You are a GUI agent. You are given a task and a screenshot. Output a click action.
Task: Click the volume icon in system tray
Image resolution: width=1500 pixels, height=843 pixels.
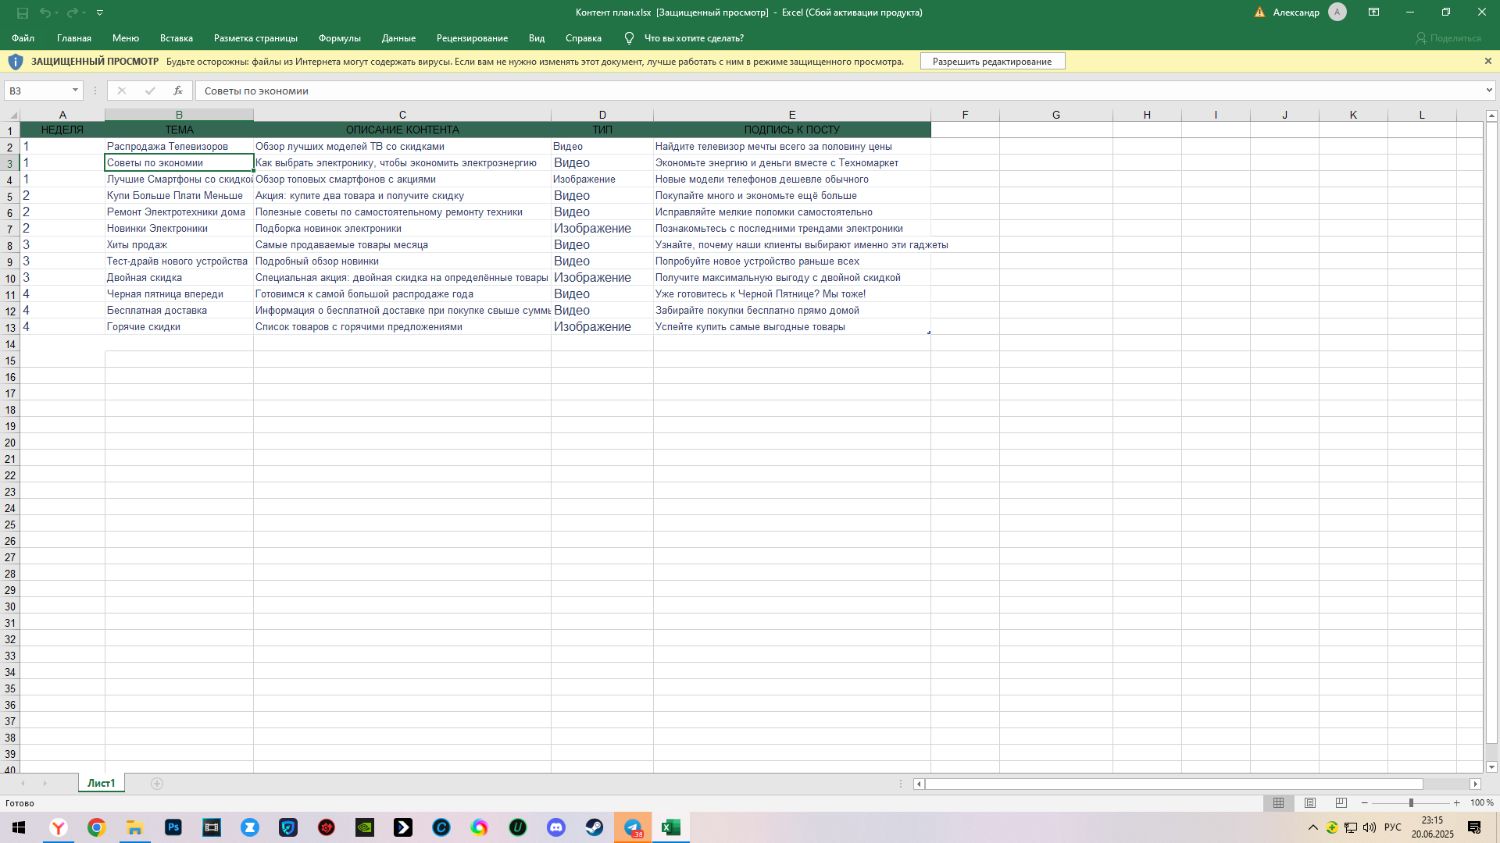1369,827
